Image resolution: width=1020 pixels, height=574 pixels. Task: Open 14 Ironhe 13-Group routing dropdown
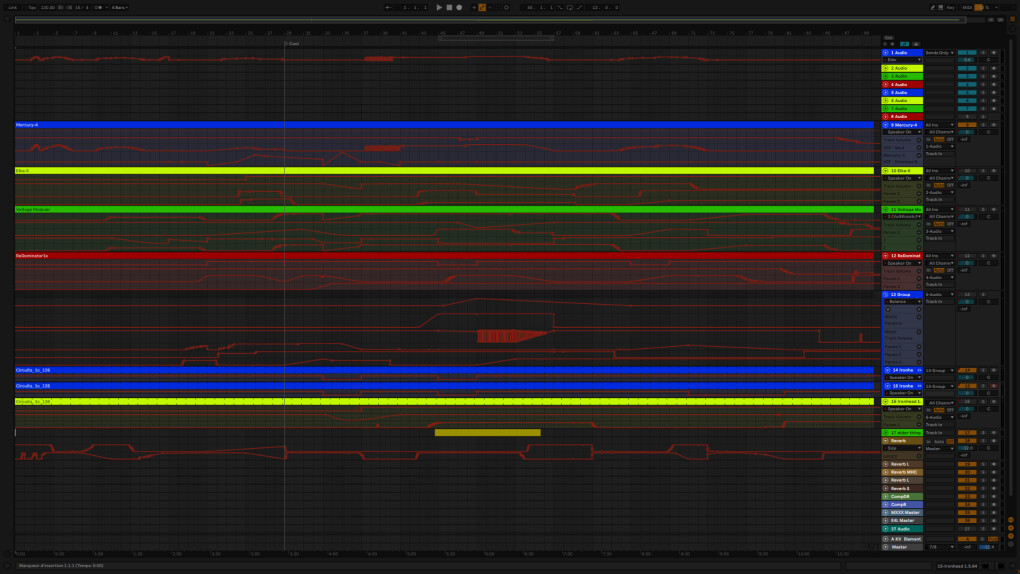(x=939, y=370)
